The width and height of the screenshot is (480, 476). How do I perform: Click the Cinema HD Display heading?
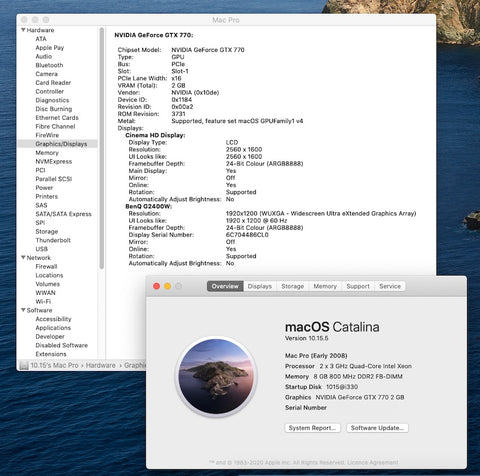155,135
